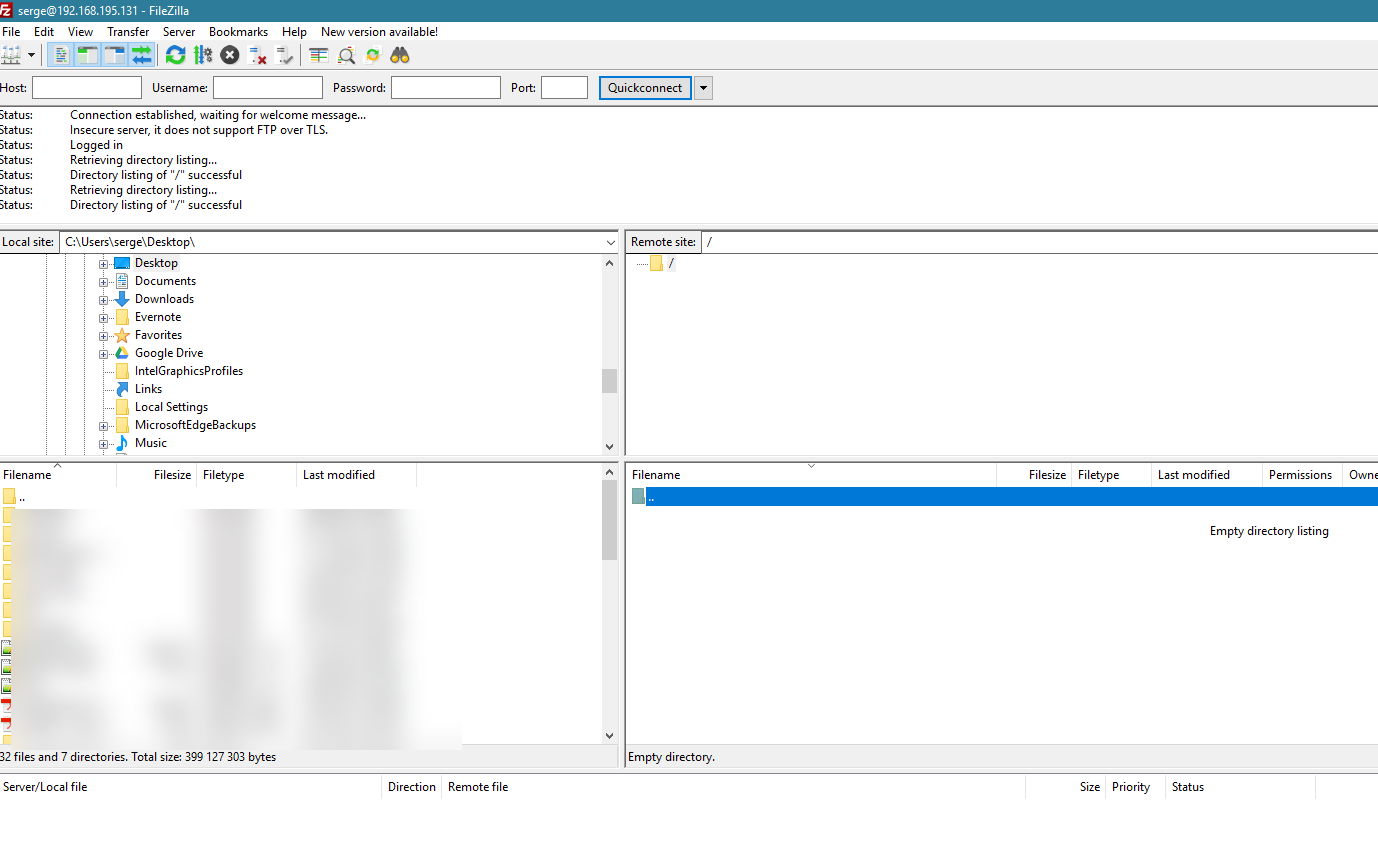Open the New version available! menu

(379, 32)
